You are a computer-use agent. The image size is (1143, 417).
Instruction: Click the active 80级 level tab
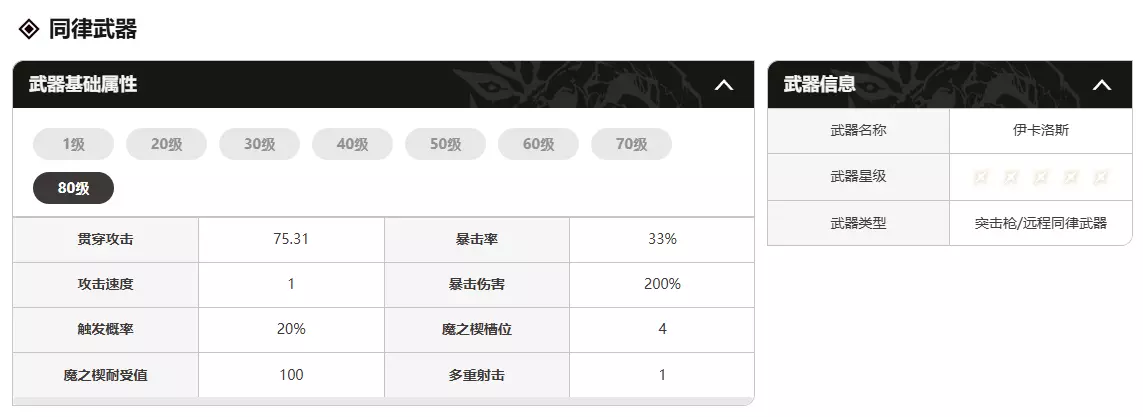point(73,188)
